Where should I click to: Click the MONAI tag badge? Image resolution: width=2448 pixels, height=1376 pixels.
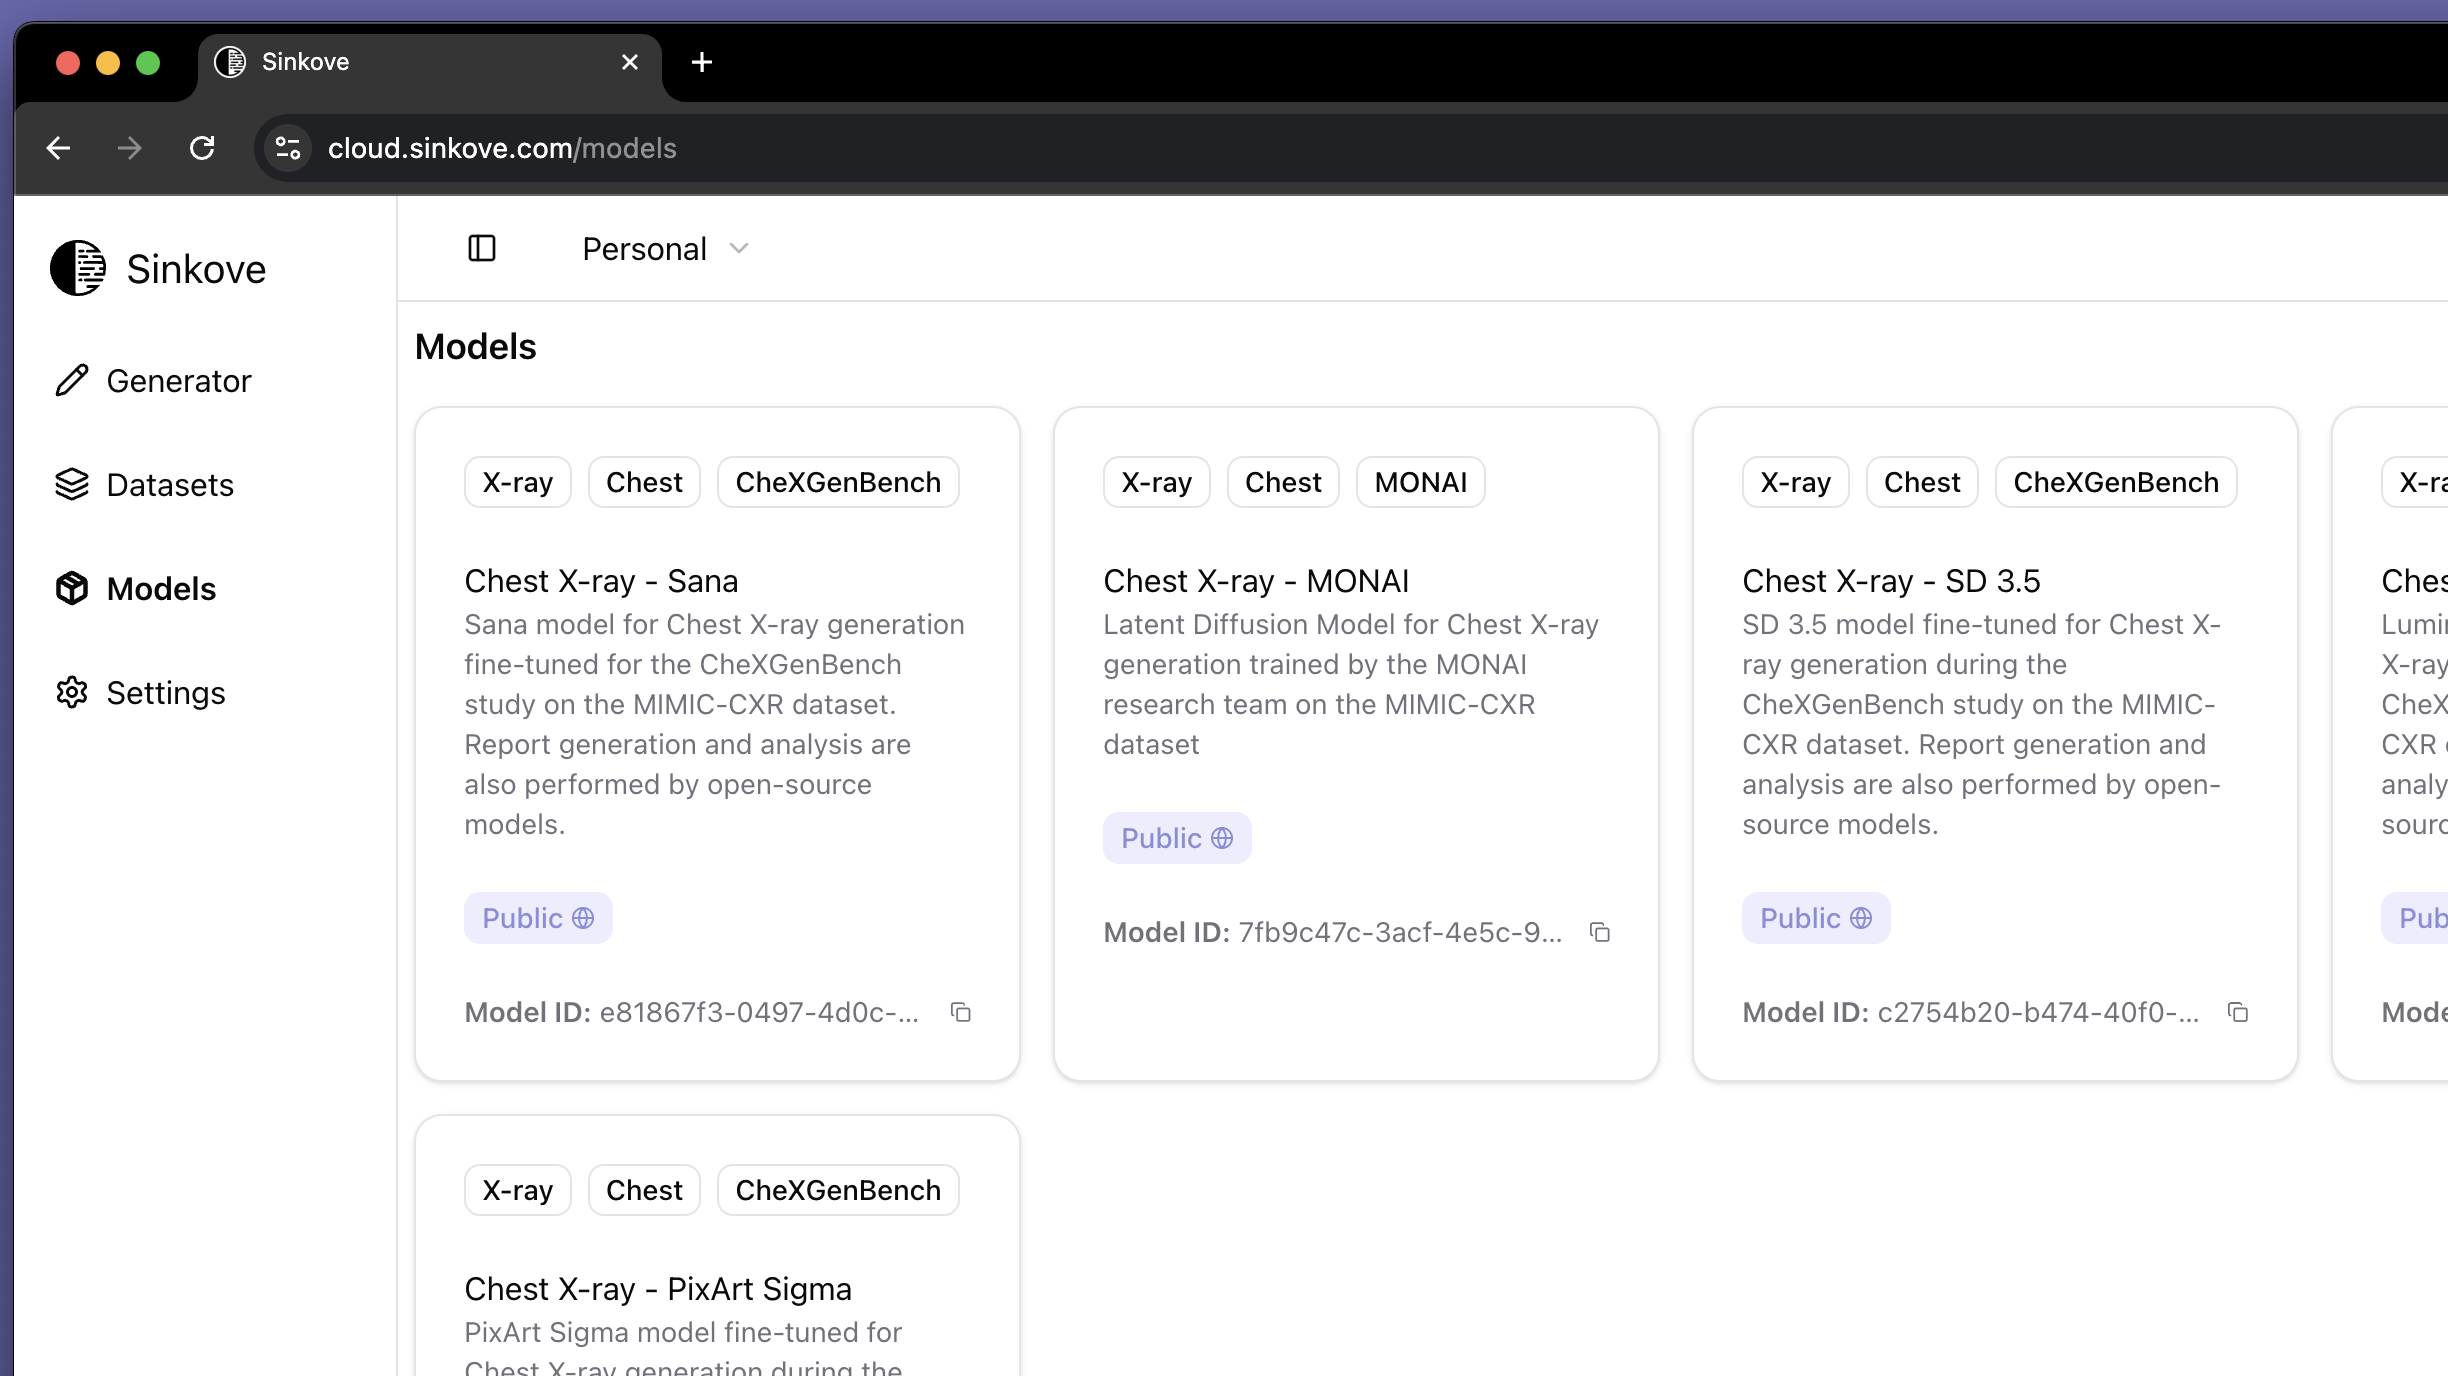point(1420,482)
